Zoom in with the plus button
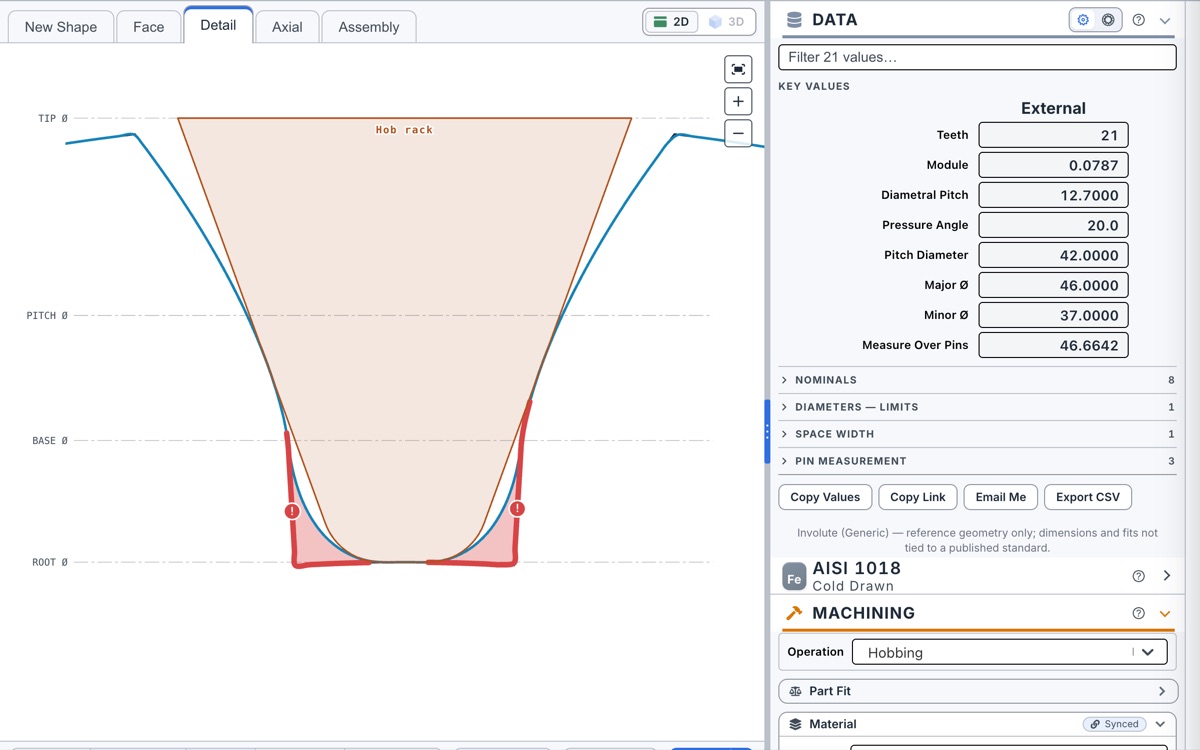Image resolution: width=1200 pixels, height=750 pixels. 738,101
